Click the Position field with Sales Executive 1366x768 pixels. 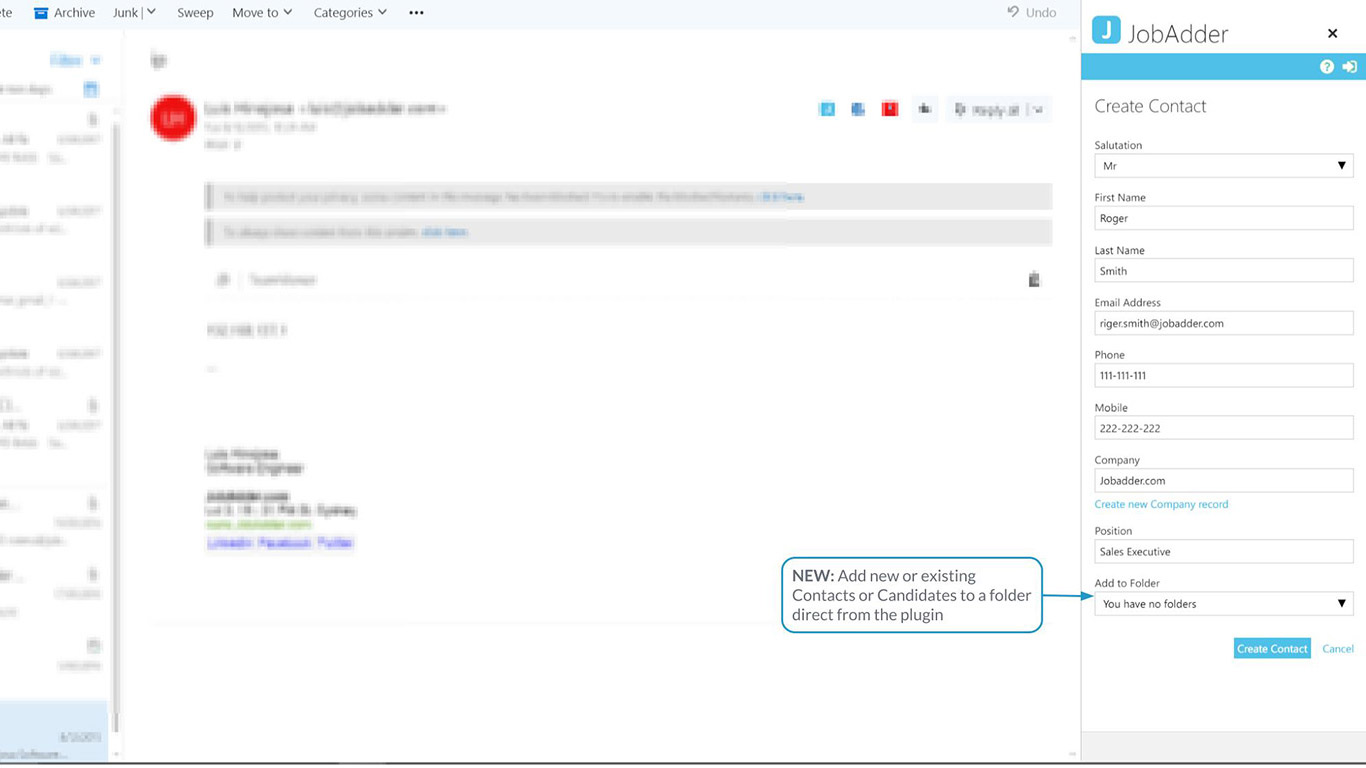click(1224, 552)
